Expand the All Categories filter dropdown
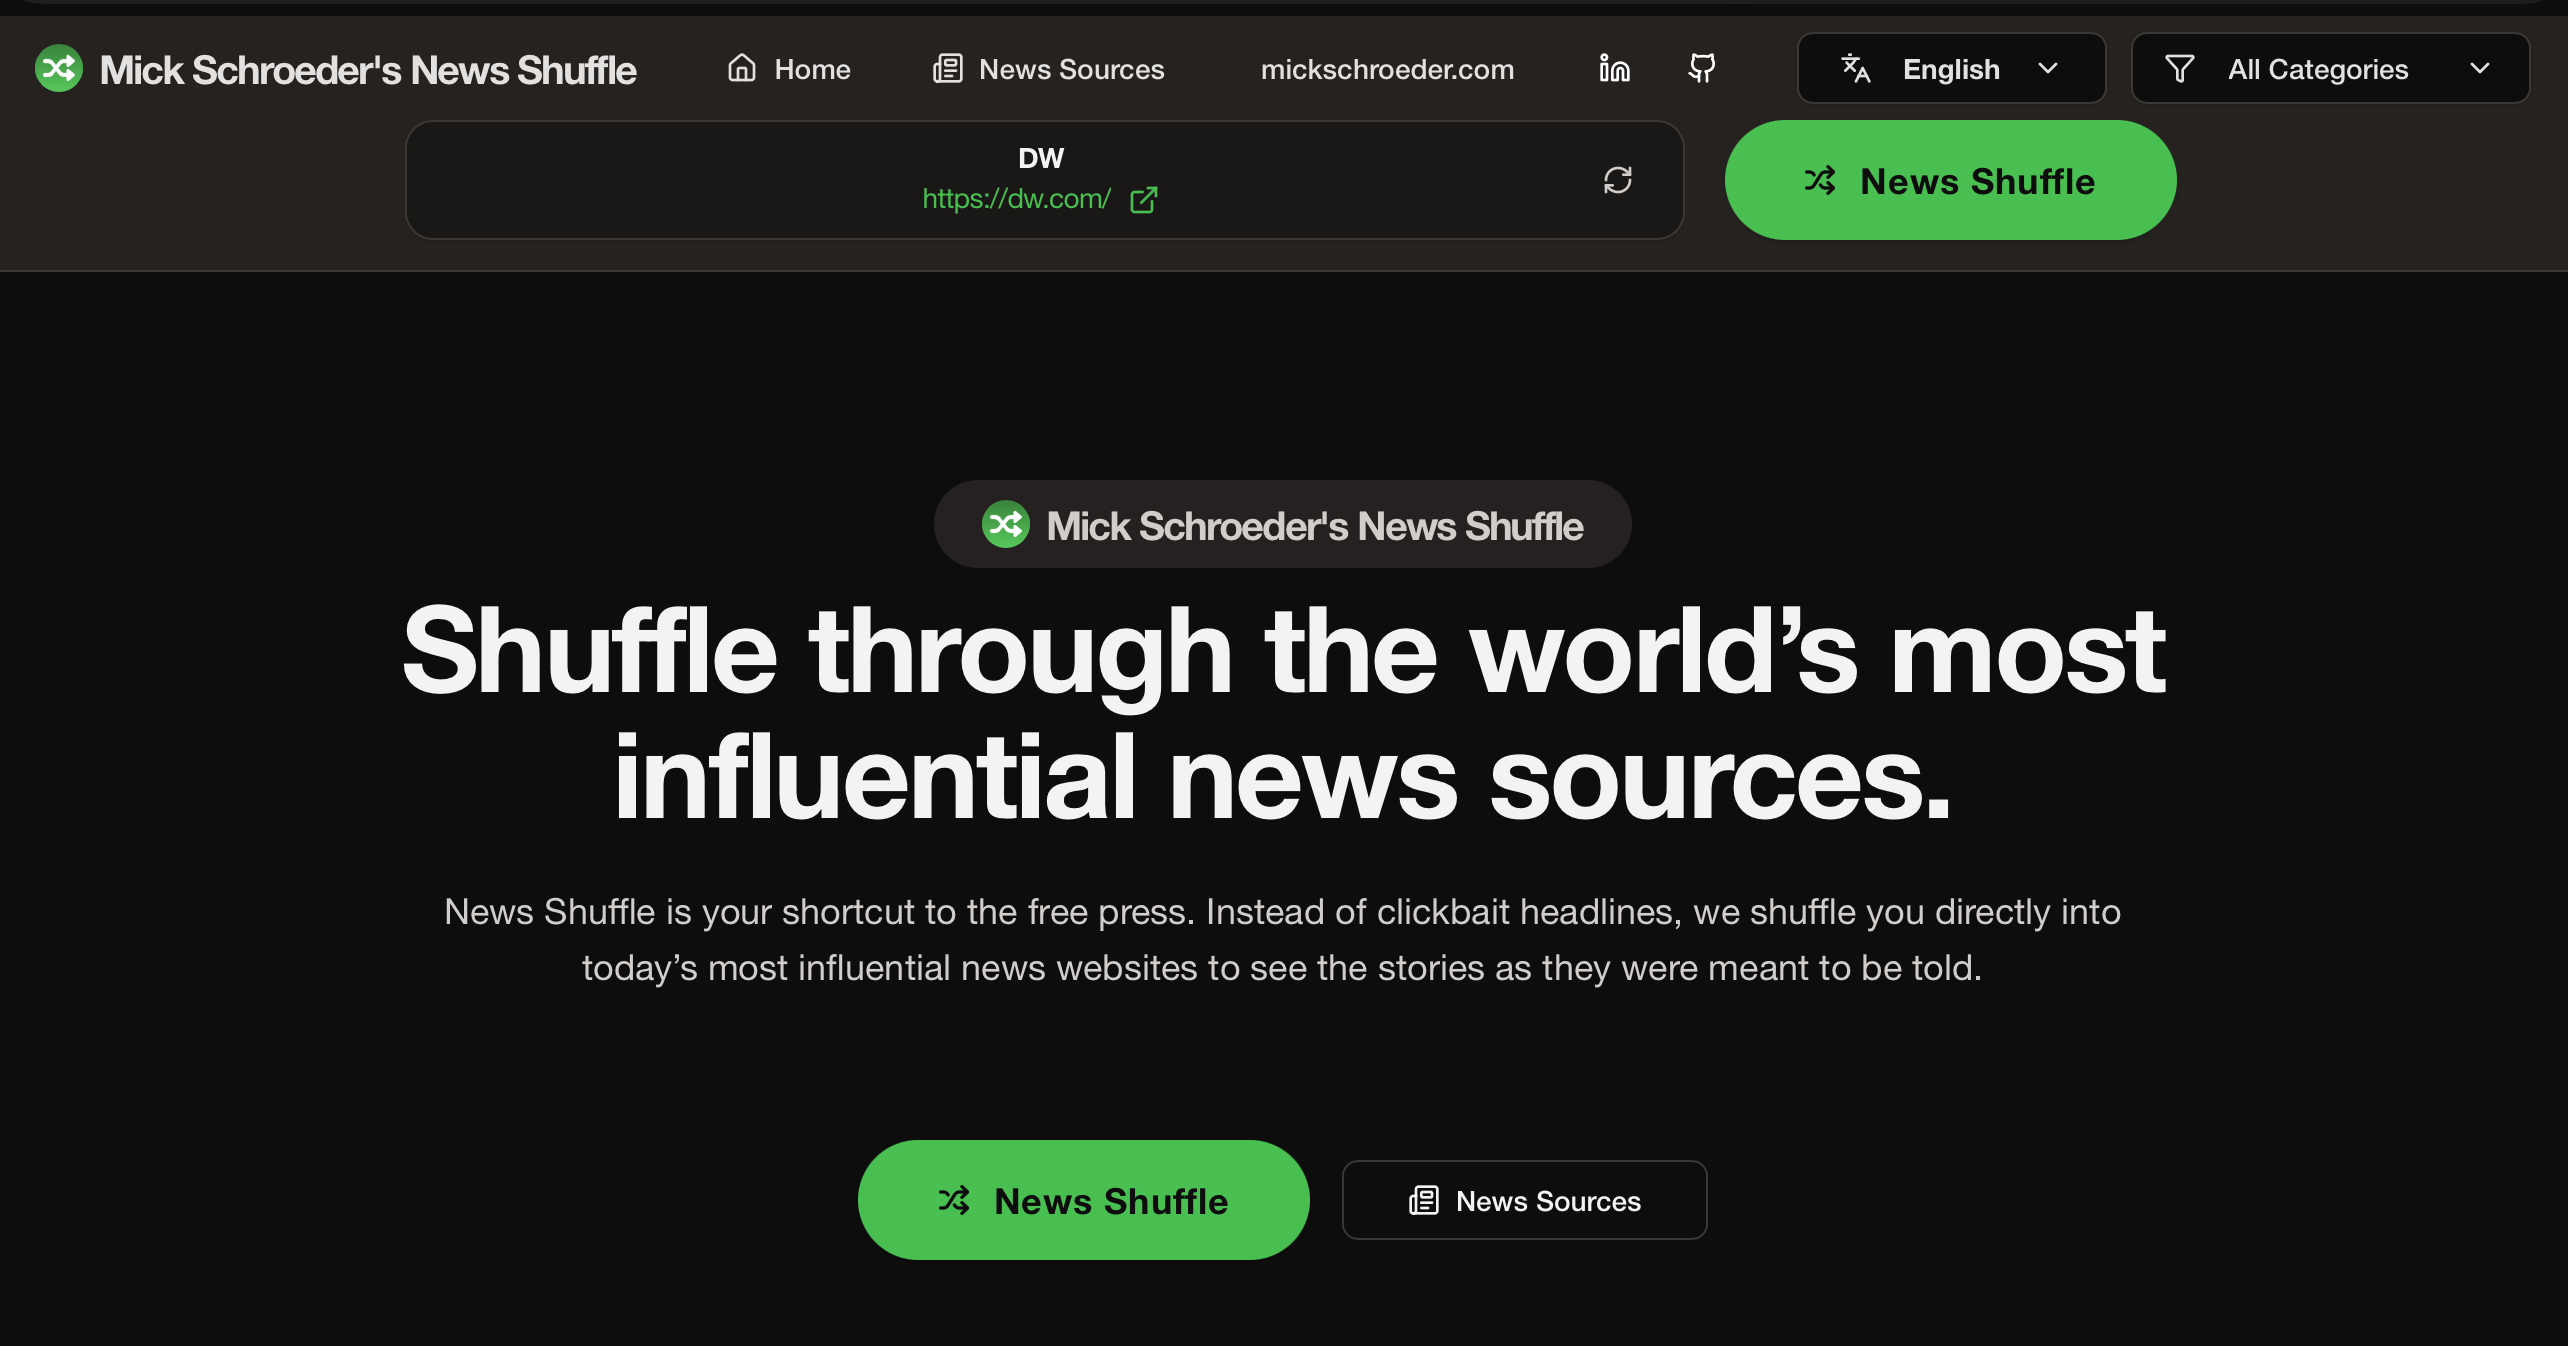 2330,68
